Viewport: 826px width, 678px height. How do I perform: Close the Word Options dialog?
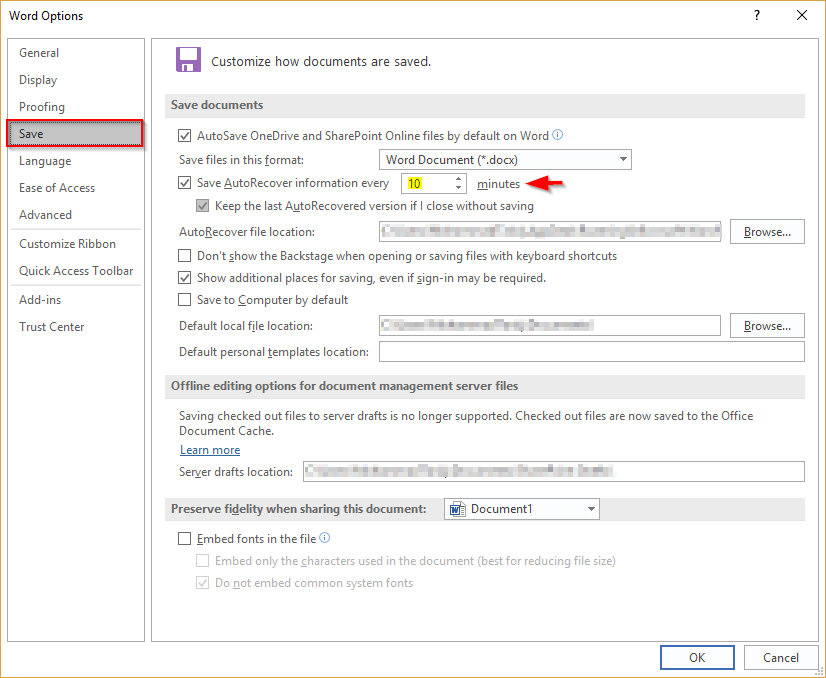802,15
